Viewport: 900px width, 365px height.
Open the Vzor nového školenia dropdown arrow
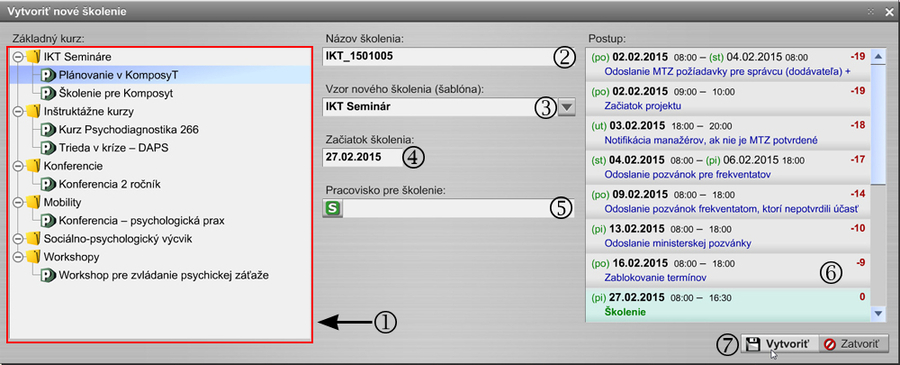coord(566,107)
